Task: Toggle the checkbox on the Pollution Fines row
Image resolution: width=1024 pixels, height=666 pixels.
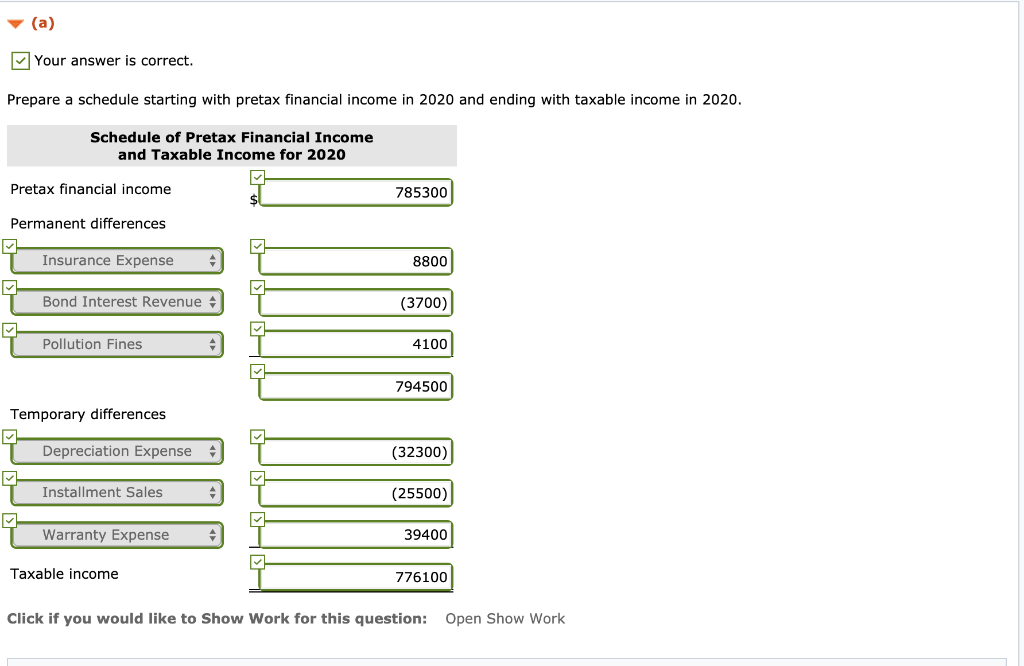Action: coord(9,329)
